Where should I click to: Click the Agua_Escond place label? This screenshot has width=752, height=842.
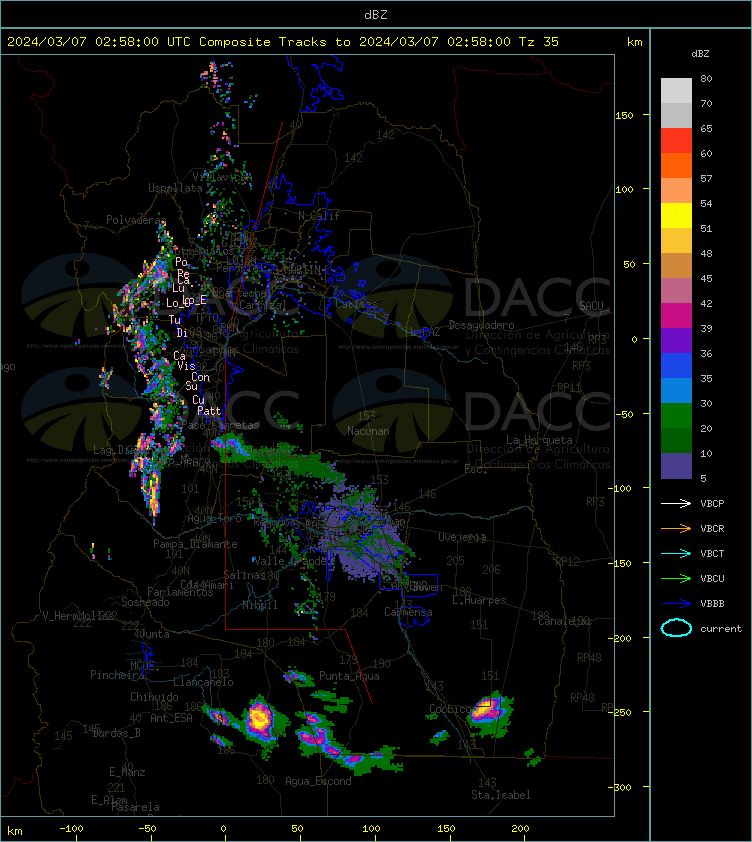pos(318,781)
